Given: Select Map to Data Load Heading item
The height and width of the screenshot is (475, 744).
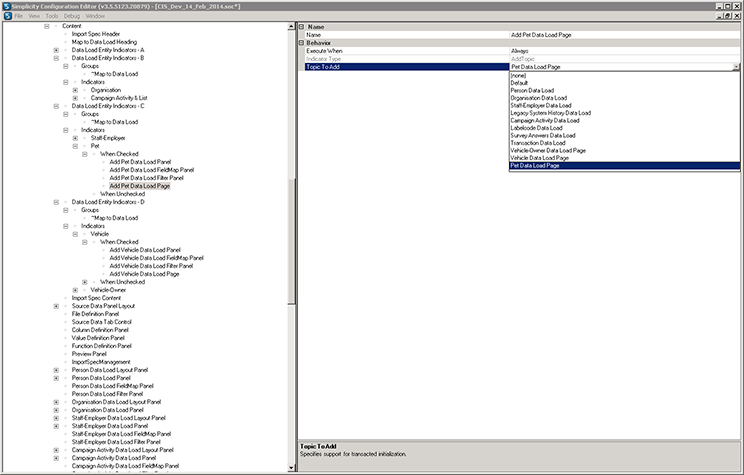Looking at the screenshot, I should pos(104,42).
